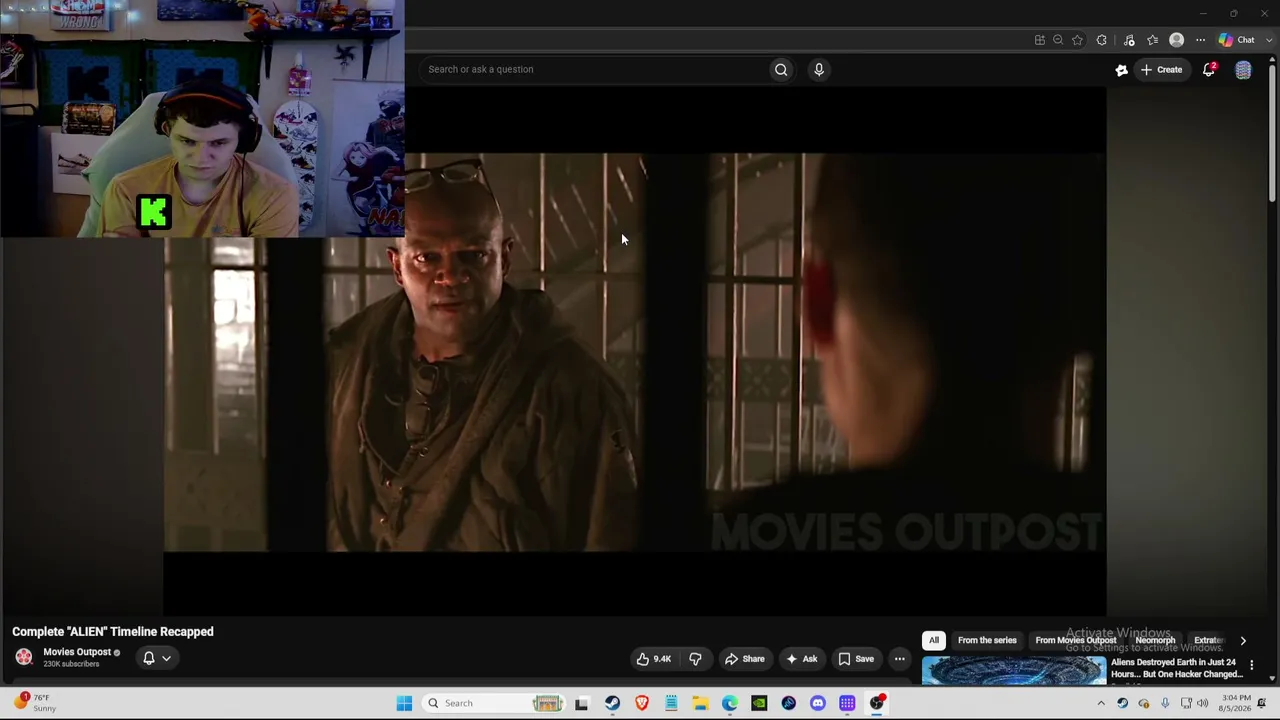This screenshot has height=720, width=1280.
Task: Open browser Settings and more ellipsis
Action: pyautogui.click(x=1200, y=40)
